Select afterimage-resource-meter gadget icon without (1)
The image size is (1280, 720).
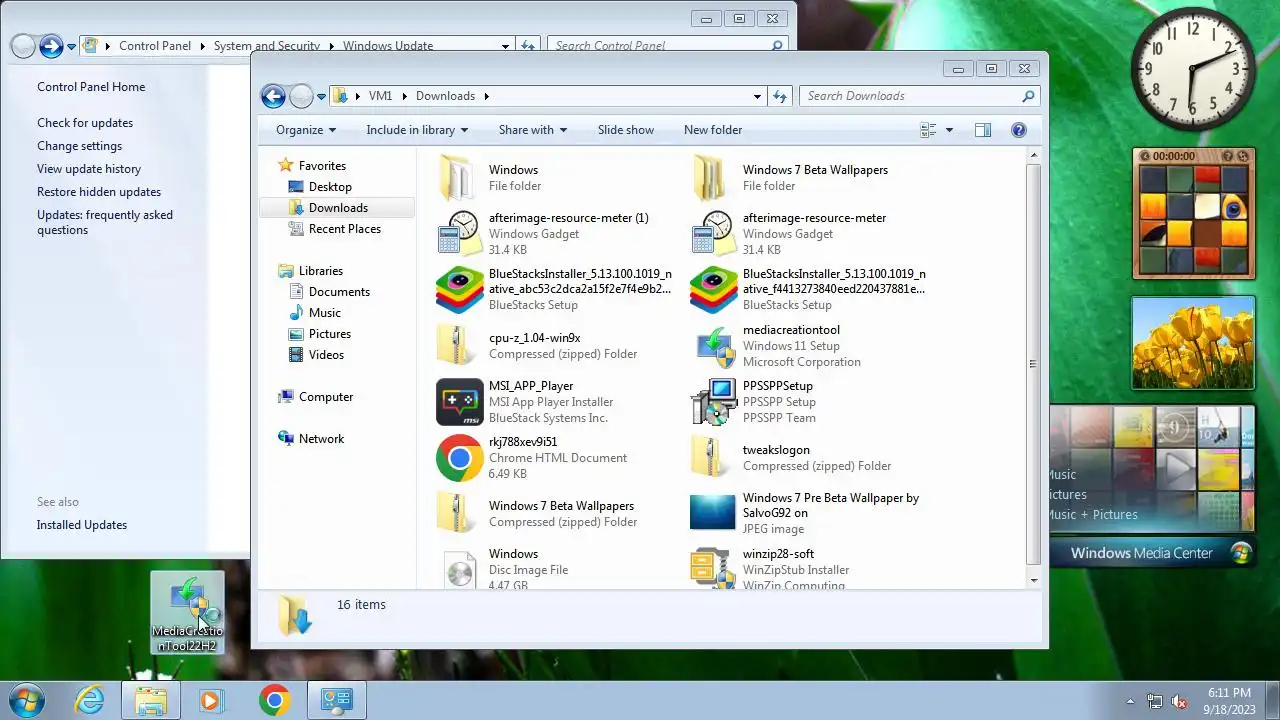713,234
